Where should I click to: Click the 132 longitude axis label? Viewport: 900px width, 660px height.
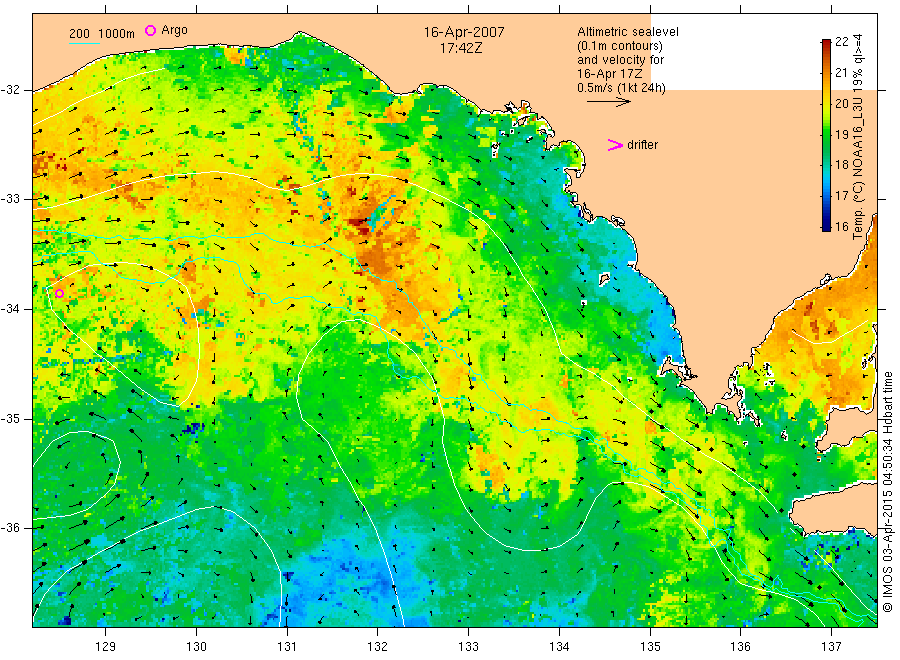378,647
